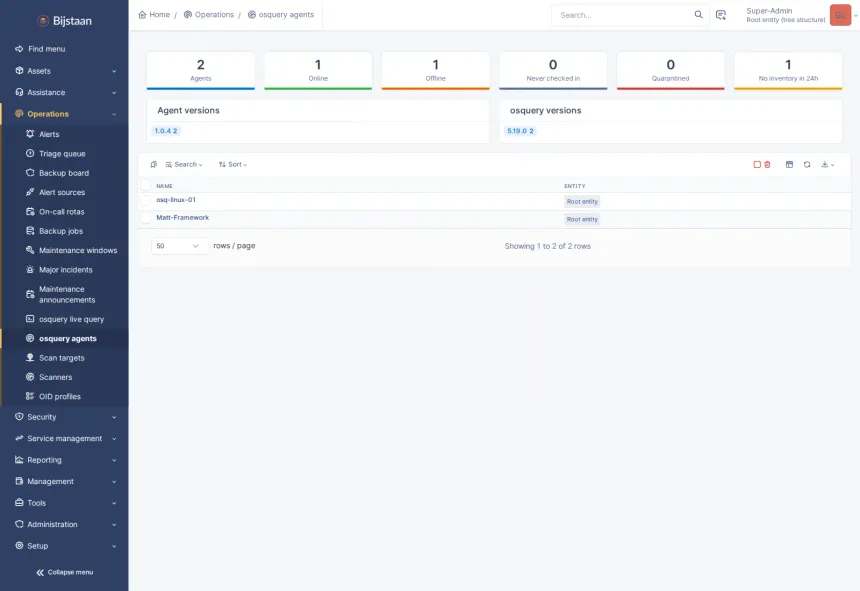Collapse the Operations menu

[x=64, y=113]
